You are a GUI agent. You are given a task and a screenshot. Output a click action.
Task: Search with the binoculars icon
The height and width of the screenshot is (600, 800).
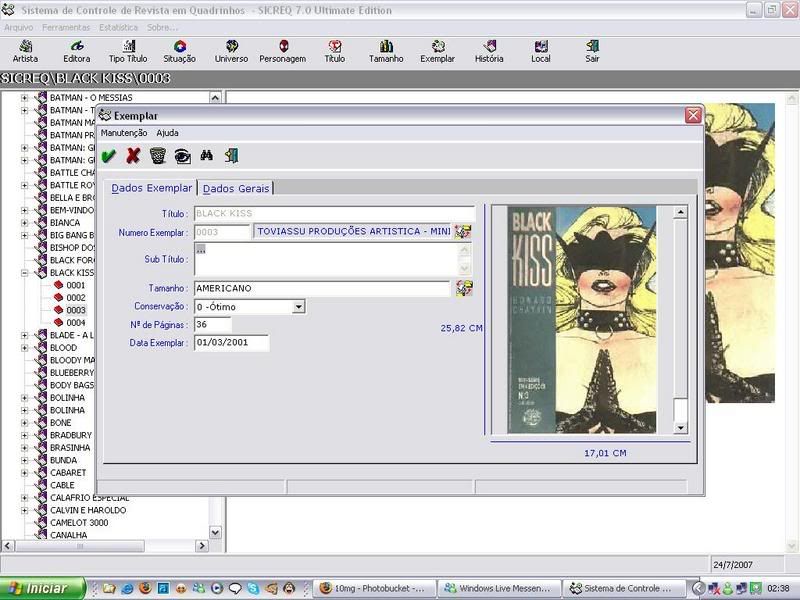point(207,155)
